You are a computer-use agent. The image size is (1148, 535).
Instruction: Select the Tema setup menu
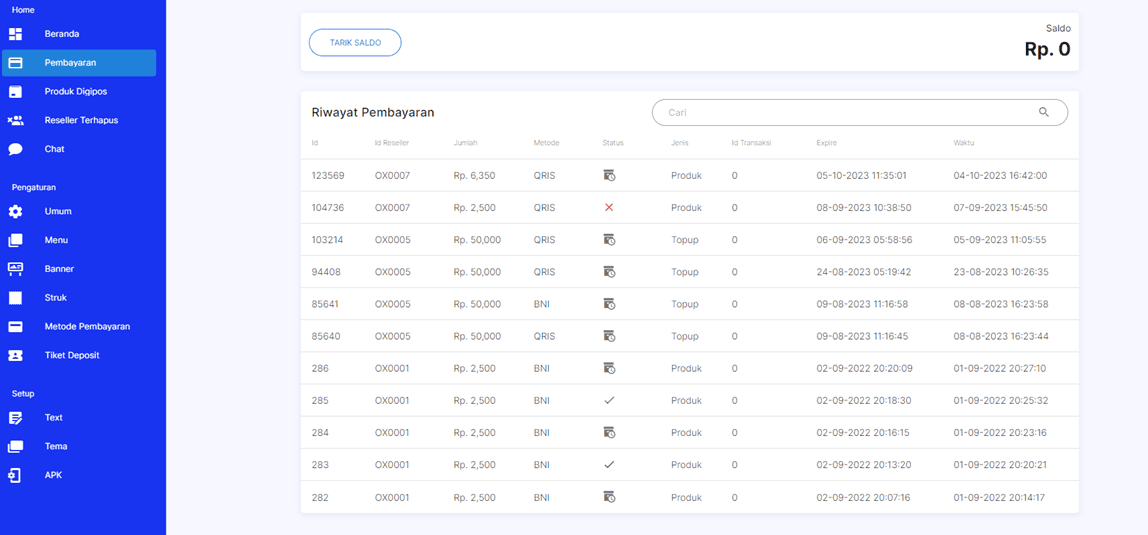coord(56,447)
